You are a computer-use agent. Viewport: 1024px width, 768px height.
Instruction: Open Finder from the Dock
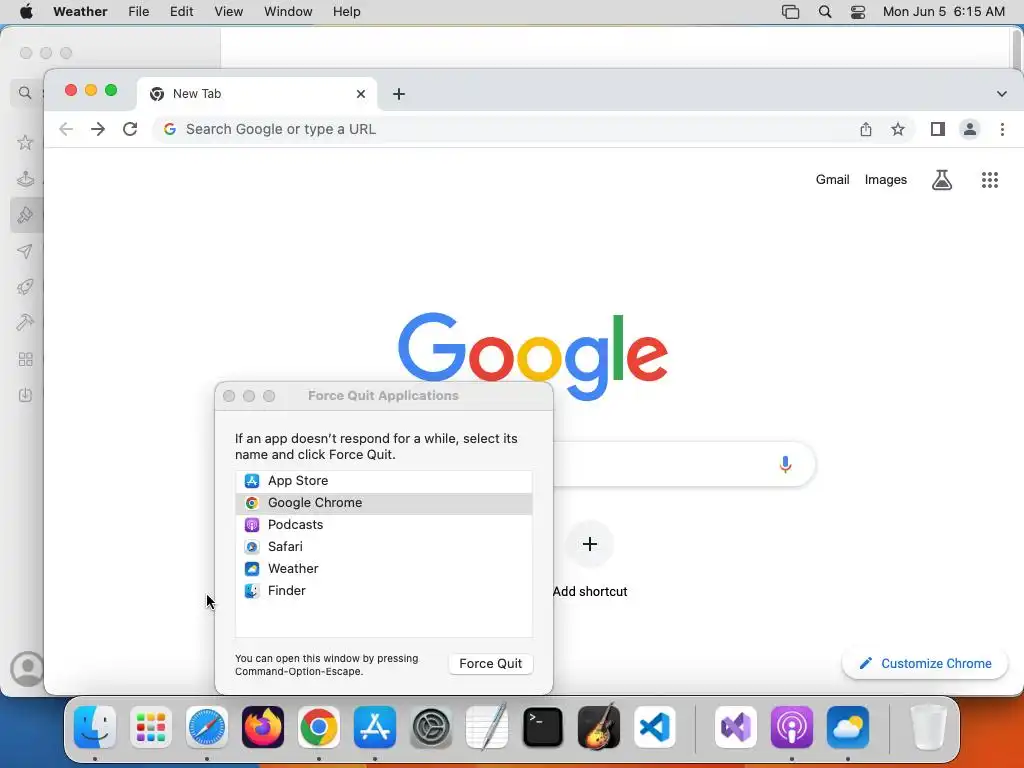click(95, 727)
